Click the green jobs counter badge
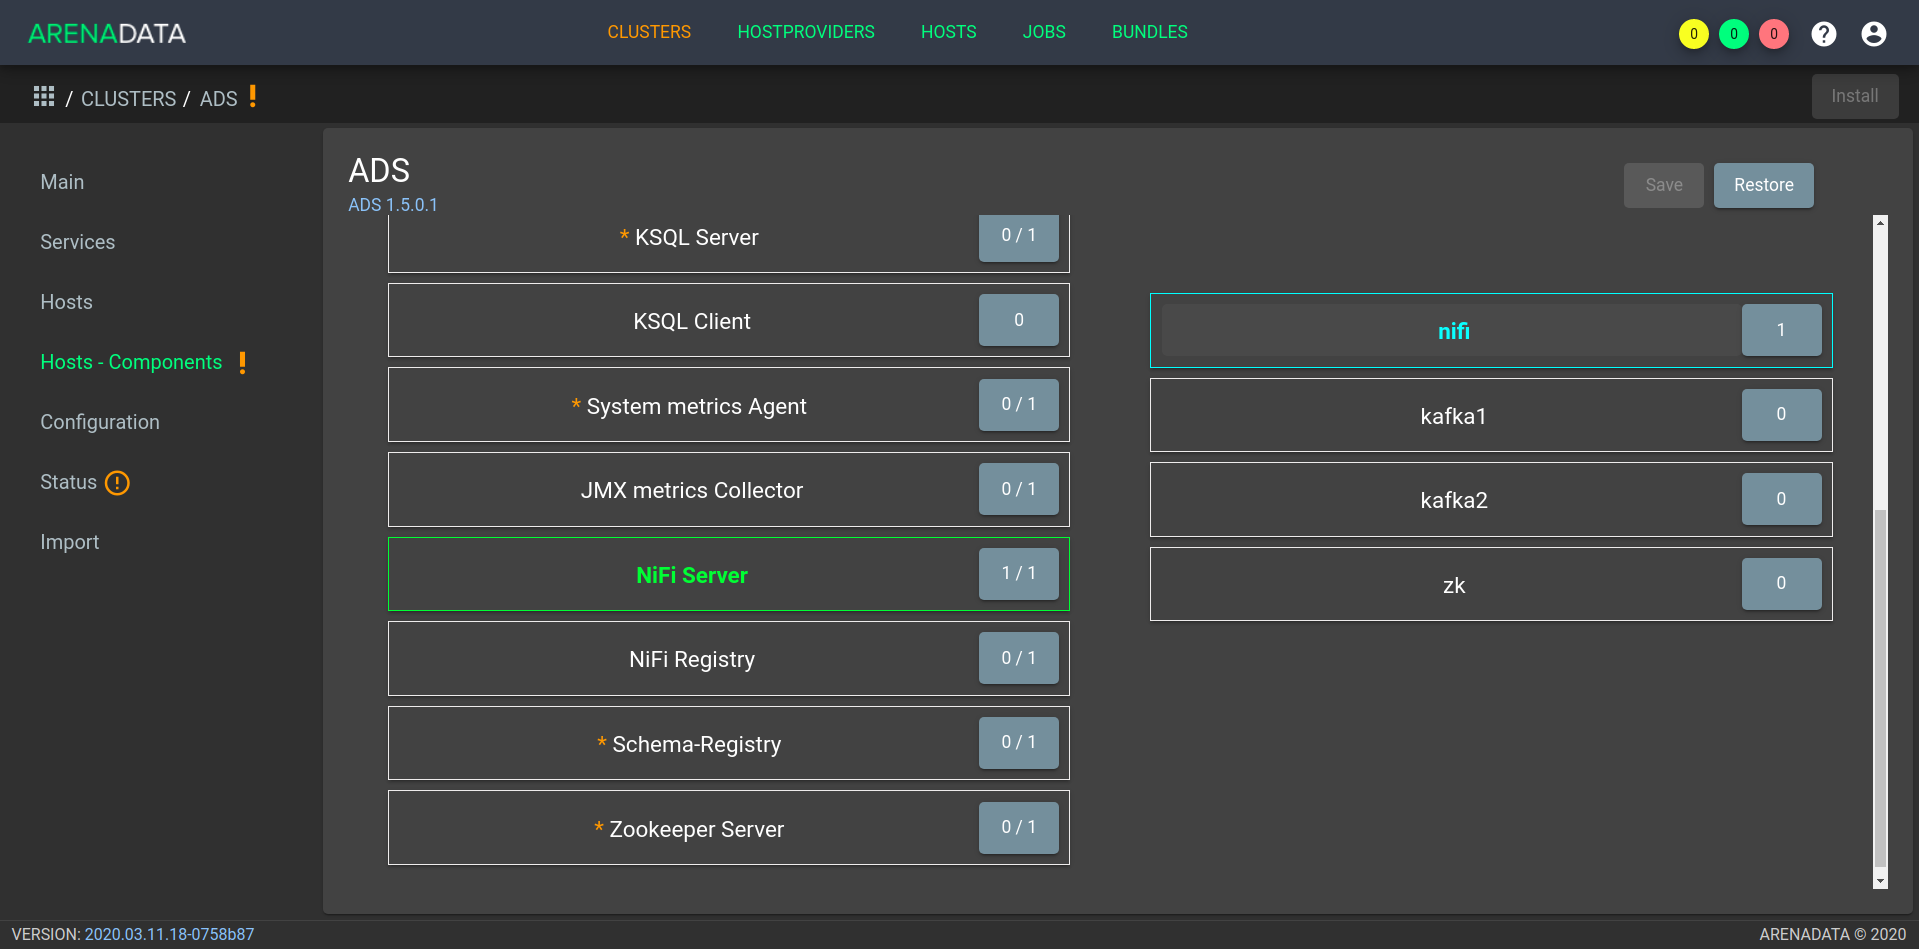The image size is (1919, 949). pos(1734,34)
